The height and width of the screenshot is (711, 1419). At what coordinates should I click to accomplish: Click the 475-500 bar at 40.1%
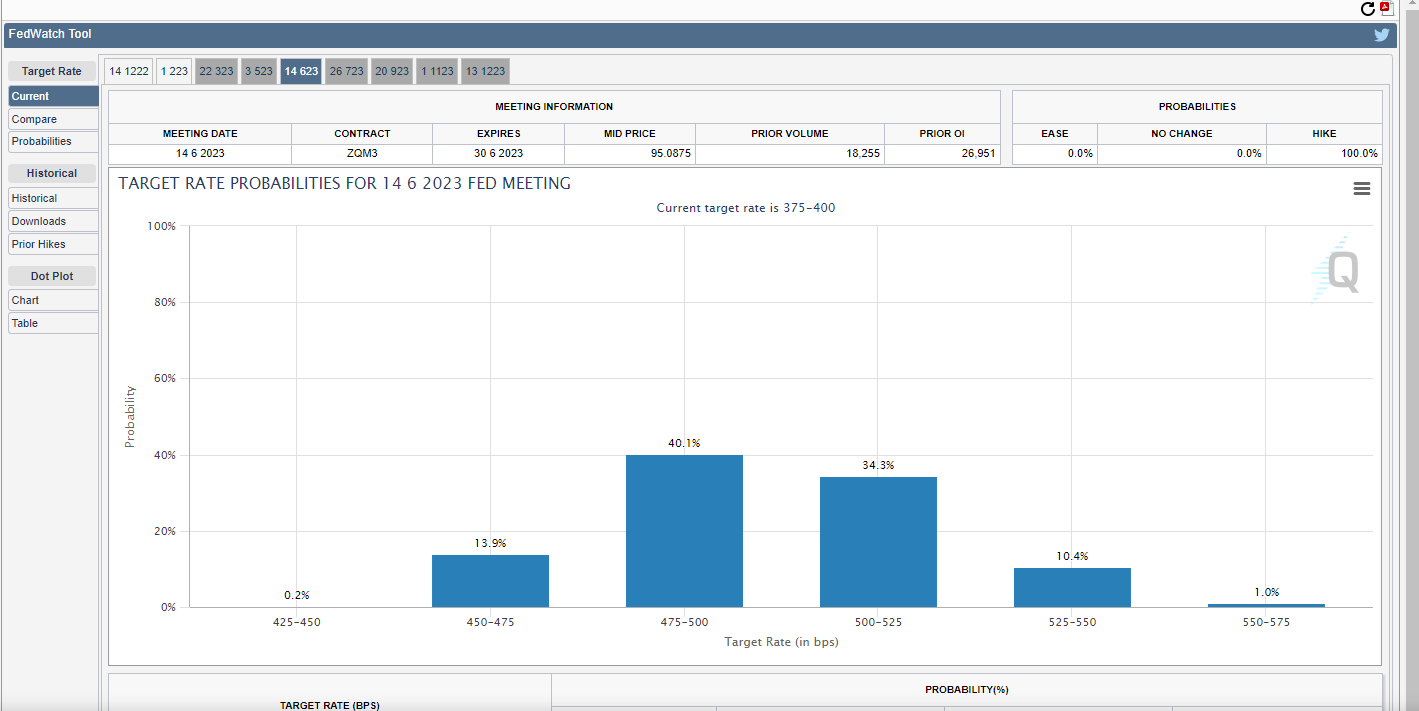pyautogui.click(x=684, y=531)
